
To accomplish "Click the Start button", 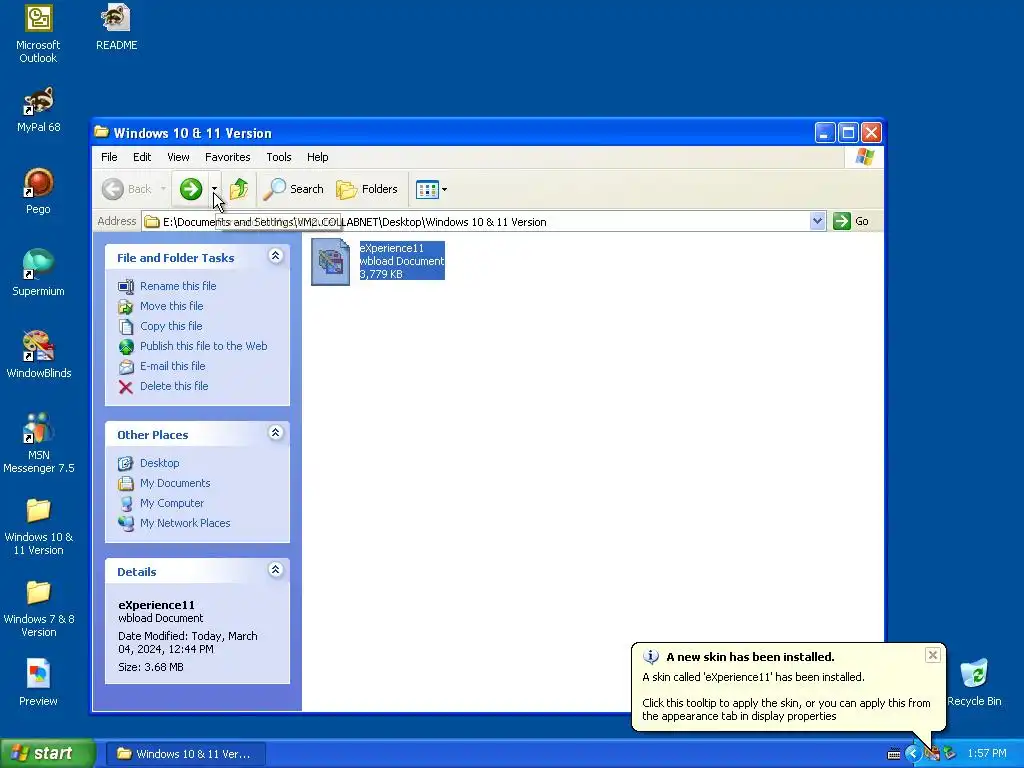I will (47, 753).
